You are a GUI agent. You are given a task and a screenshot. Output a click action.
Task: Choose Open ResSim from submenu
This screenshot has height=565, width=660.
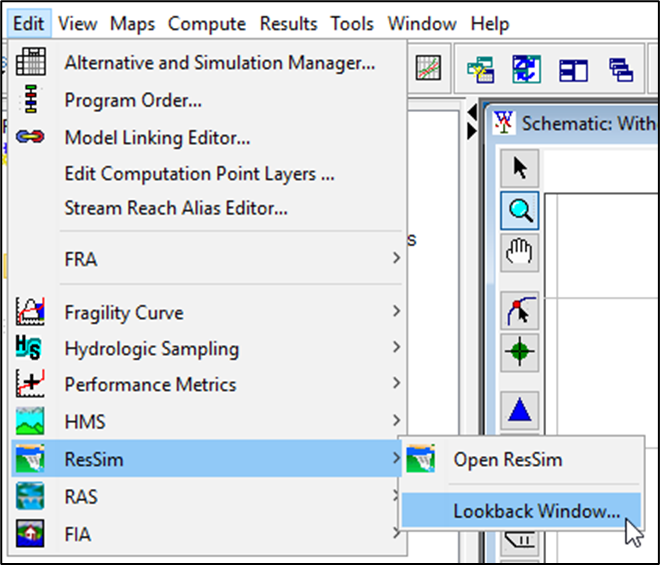click(521, 460)
